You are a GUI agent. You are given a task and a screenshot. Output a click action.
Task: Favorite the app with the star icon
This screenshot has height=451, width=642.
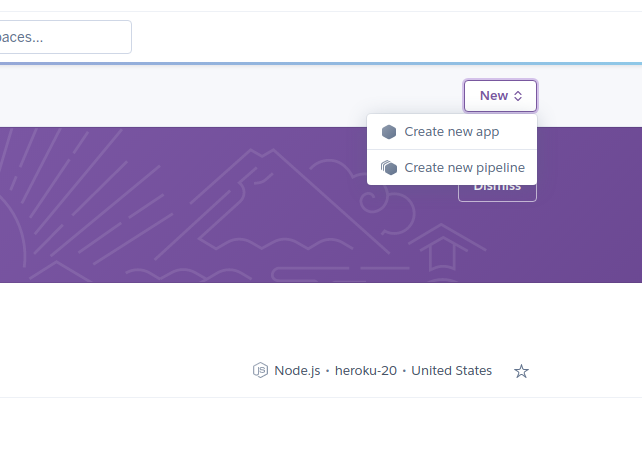(521, 371)
